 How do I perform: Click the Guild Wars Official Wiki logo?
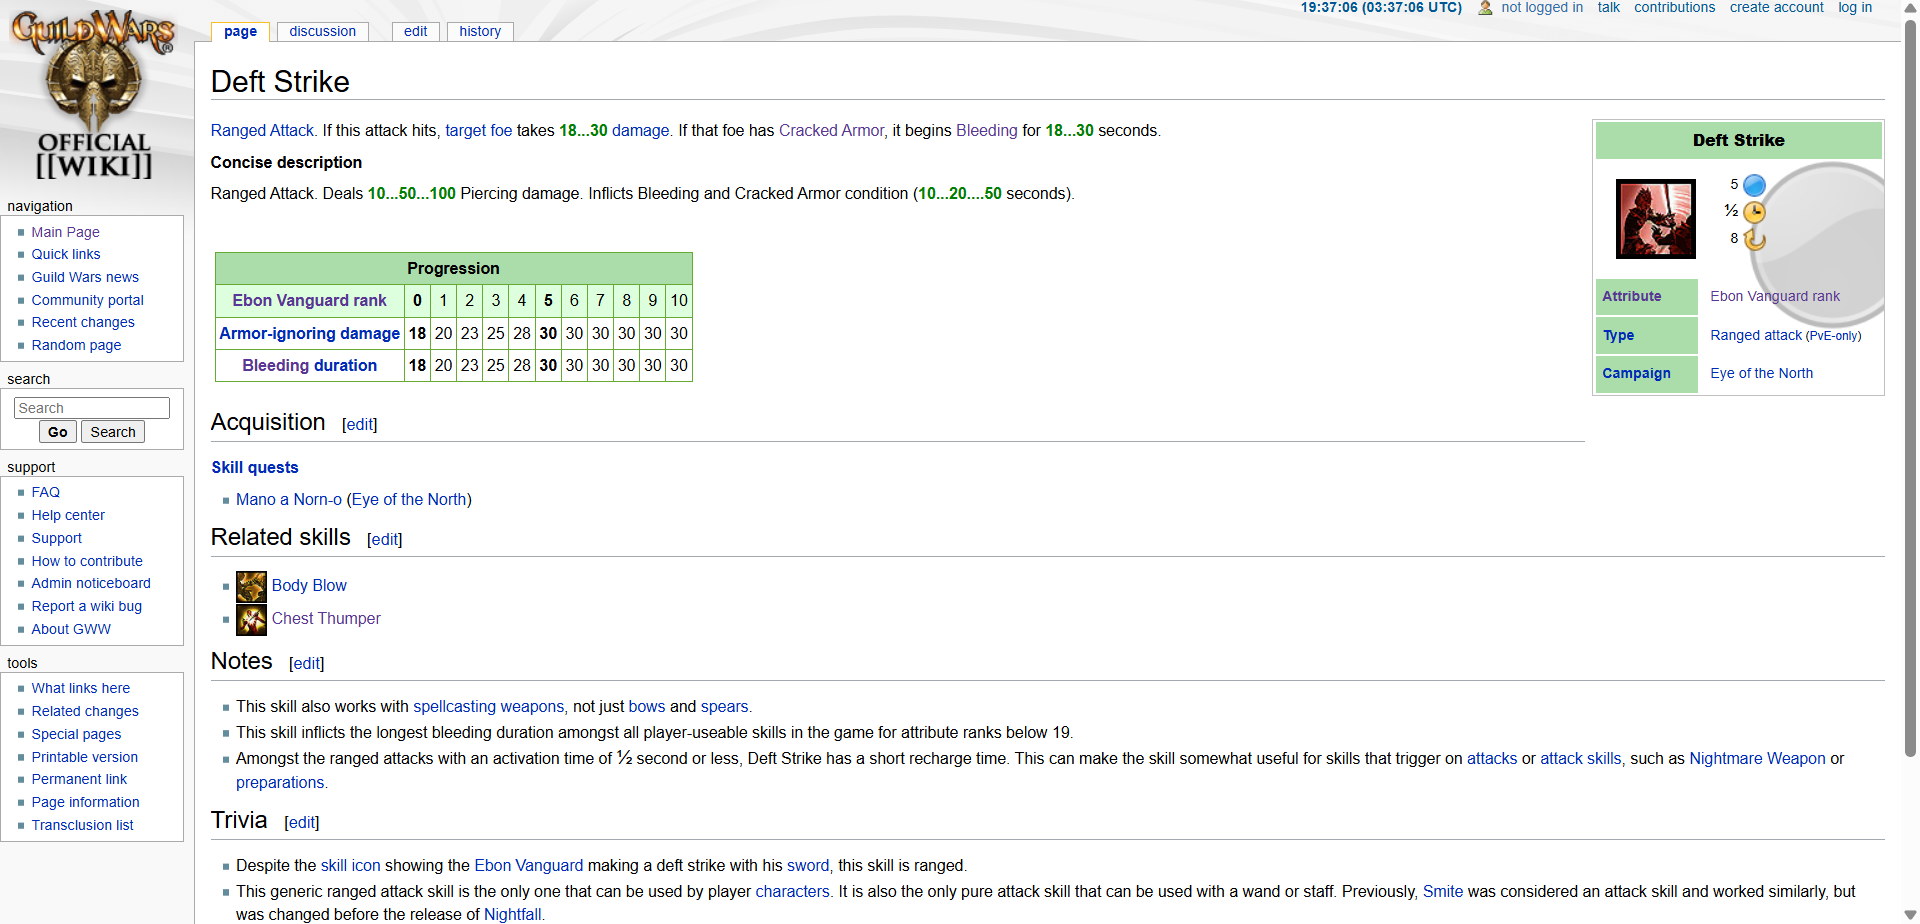pyautogui.click(x=94, y=94)
